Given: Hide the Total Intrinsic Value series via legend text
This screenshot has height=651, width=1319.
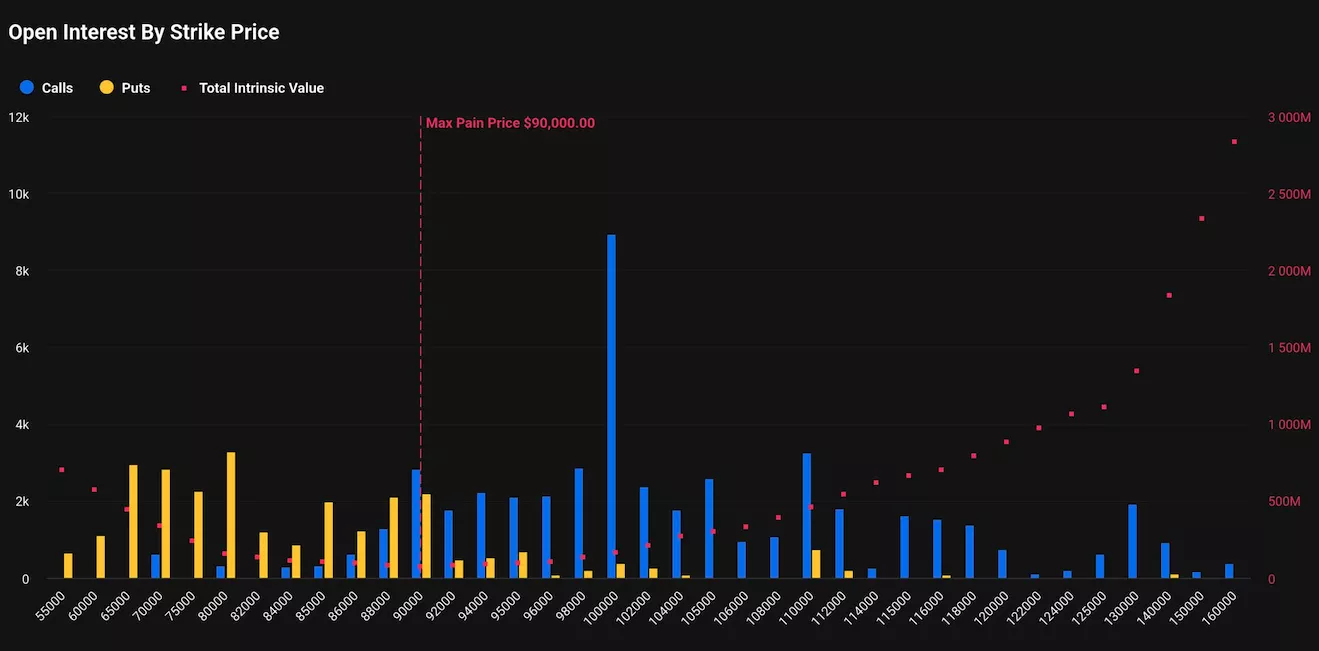Looking at the screenshot, I should coord(261,88).
